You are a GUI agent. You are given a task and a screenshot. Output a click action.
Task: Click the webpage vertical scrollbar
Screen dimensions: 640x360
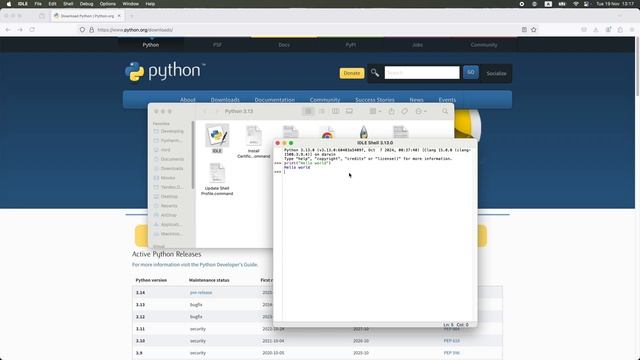tap(637, 67)
